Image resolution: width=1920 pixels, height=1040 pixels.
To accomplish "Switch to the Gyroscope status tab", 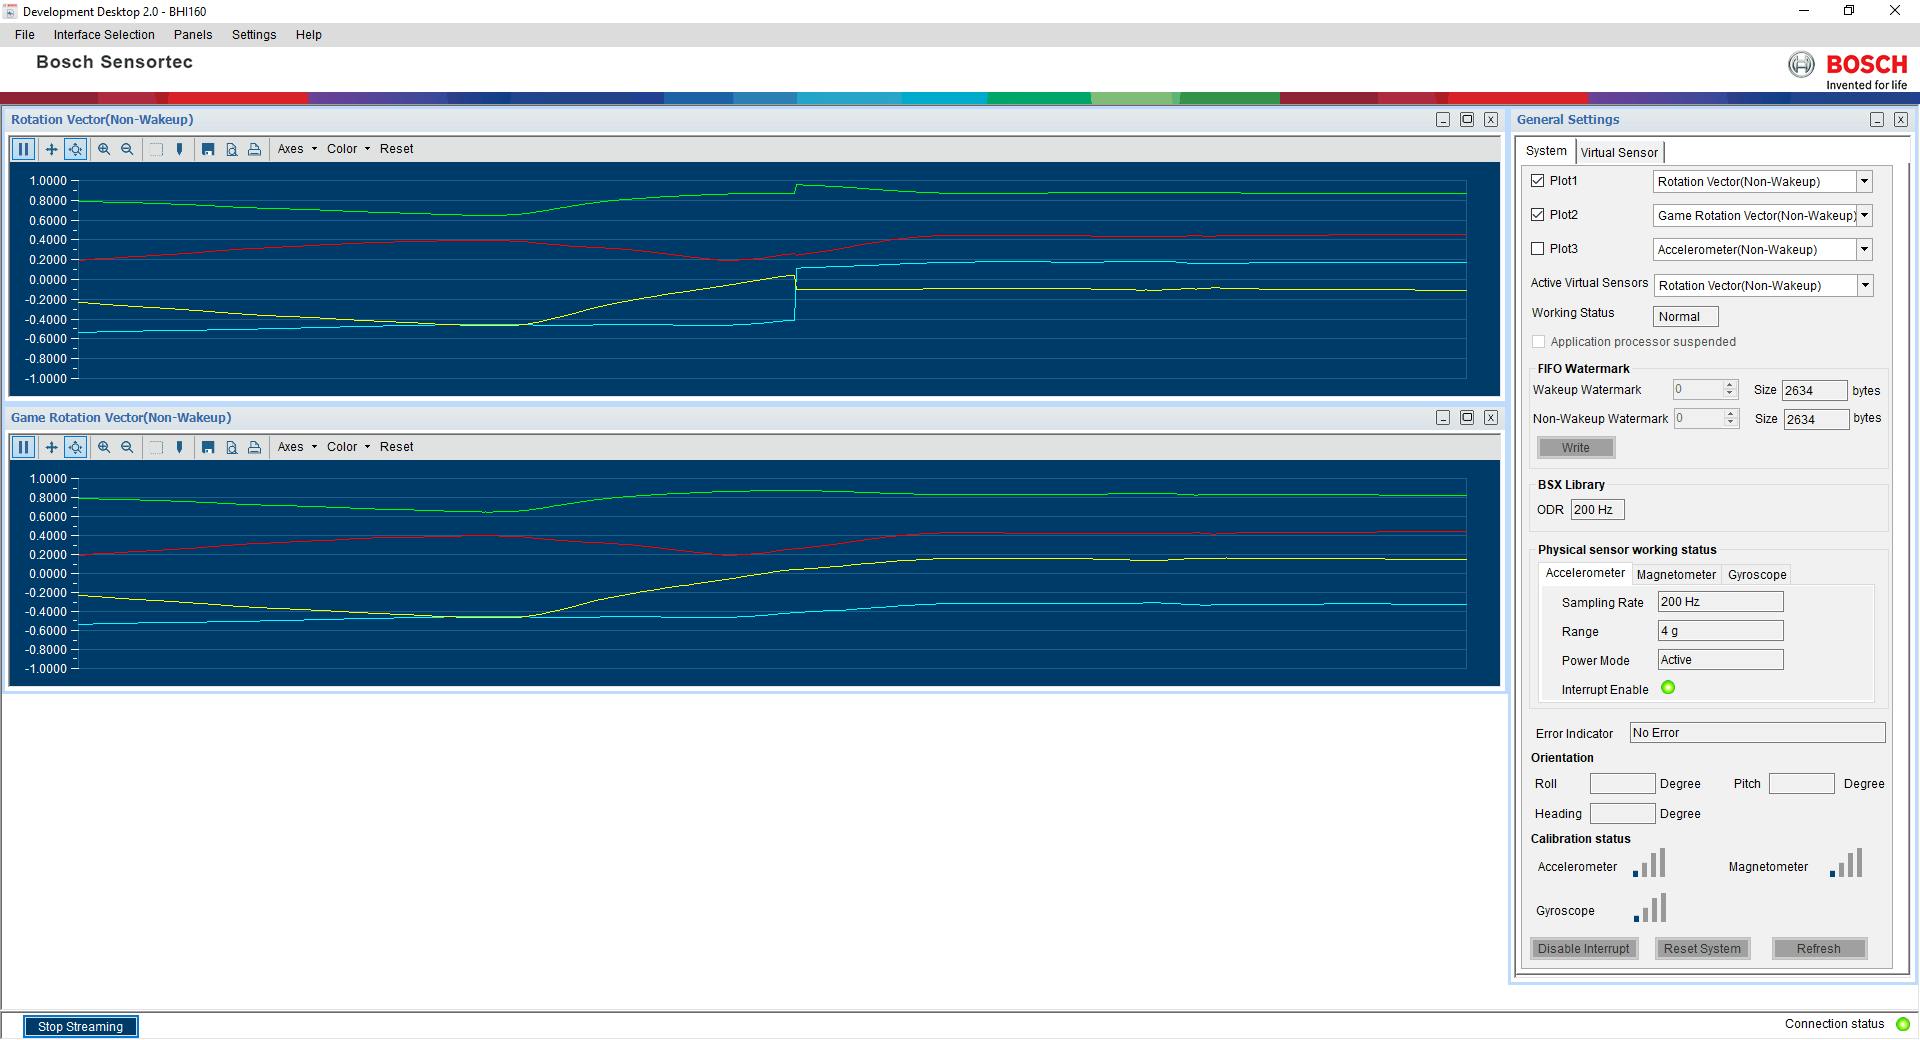I will [x=1757, y=575].
